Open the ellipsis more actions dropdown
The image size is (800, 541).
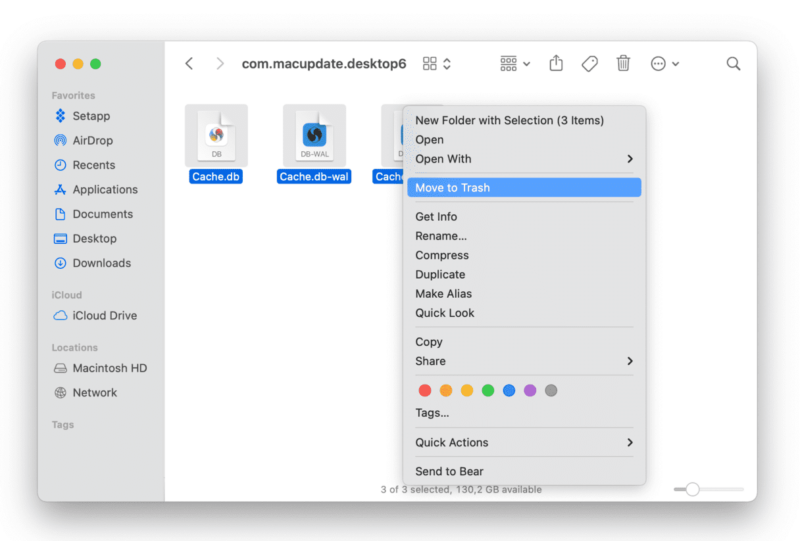point(665,63)
